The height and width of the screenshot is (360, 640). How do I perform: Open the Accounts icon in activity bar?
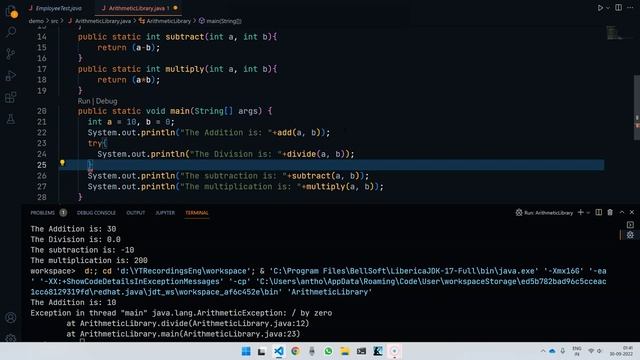point(11,318)
